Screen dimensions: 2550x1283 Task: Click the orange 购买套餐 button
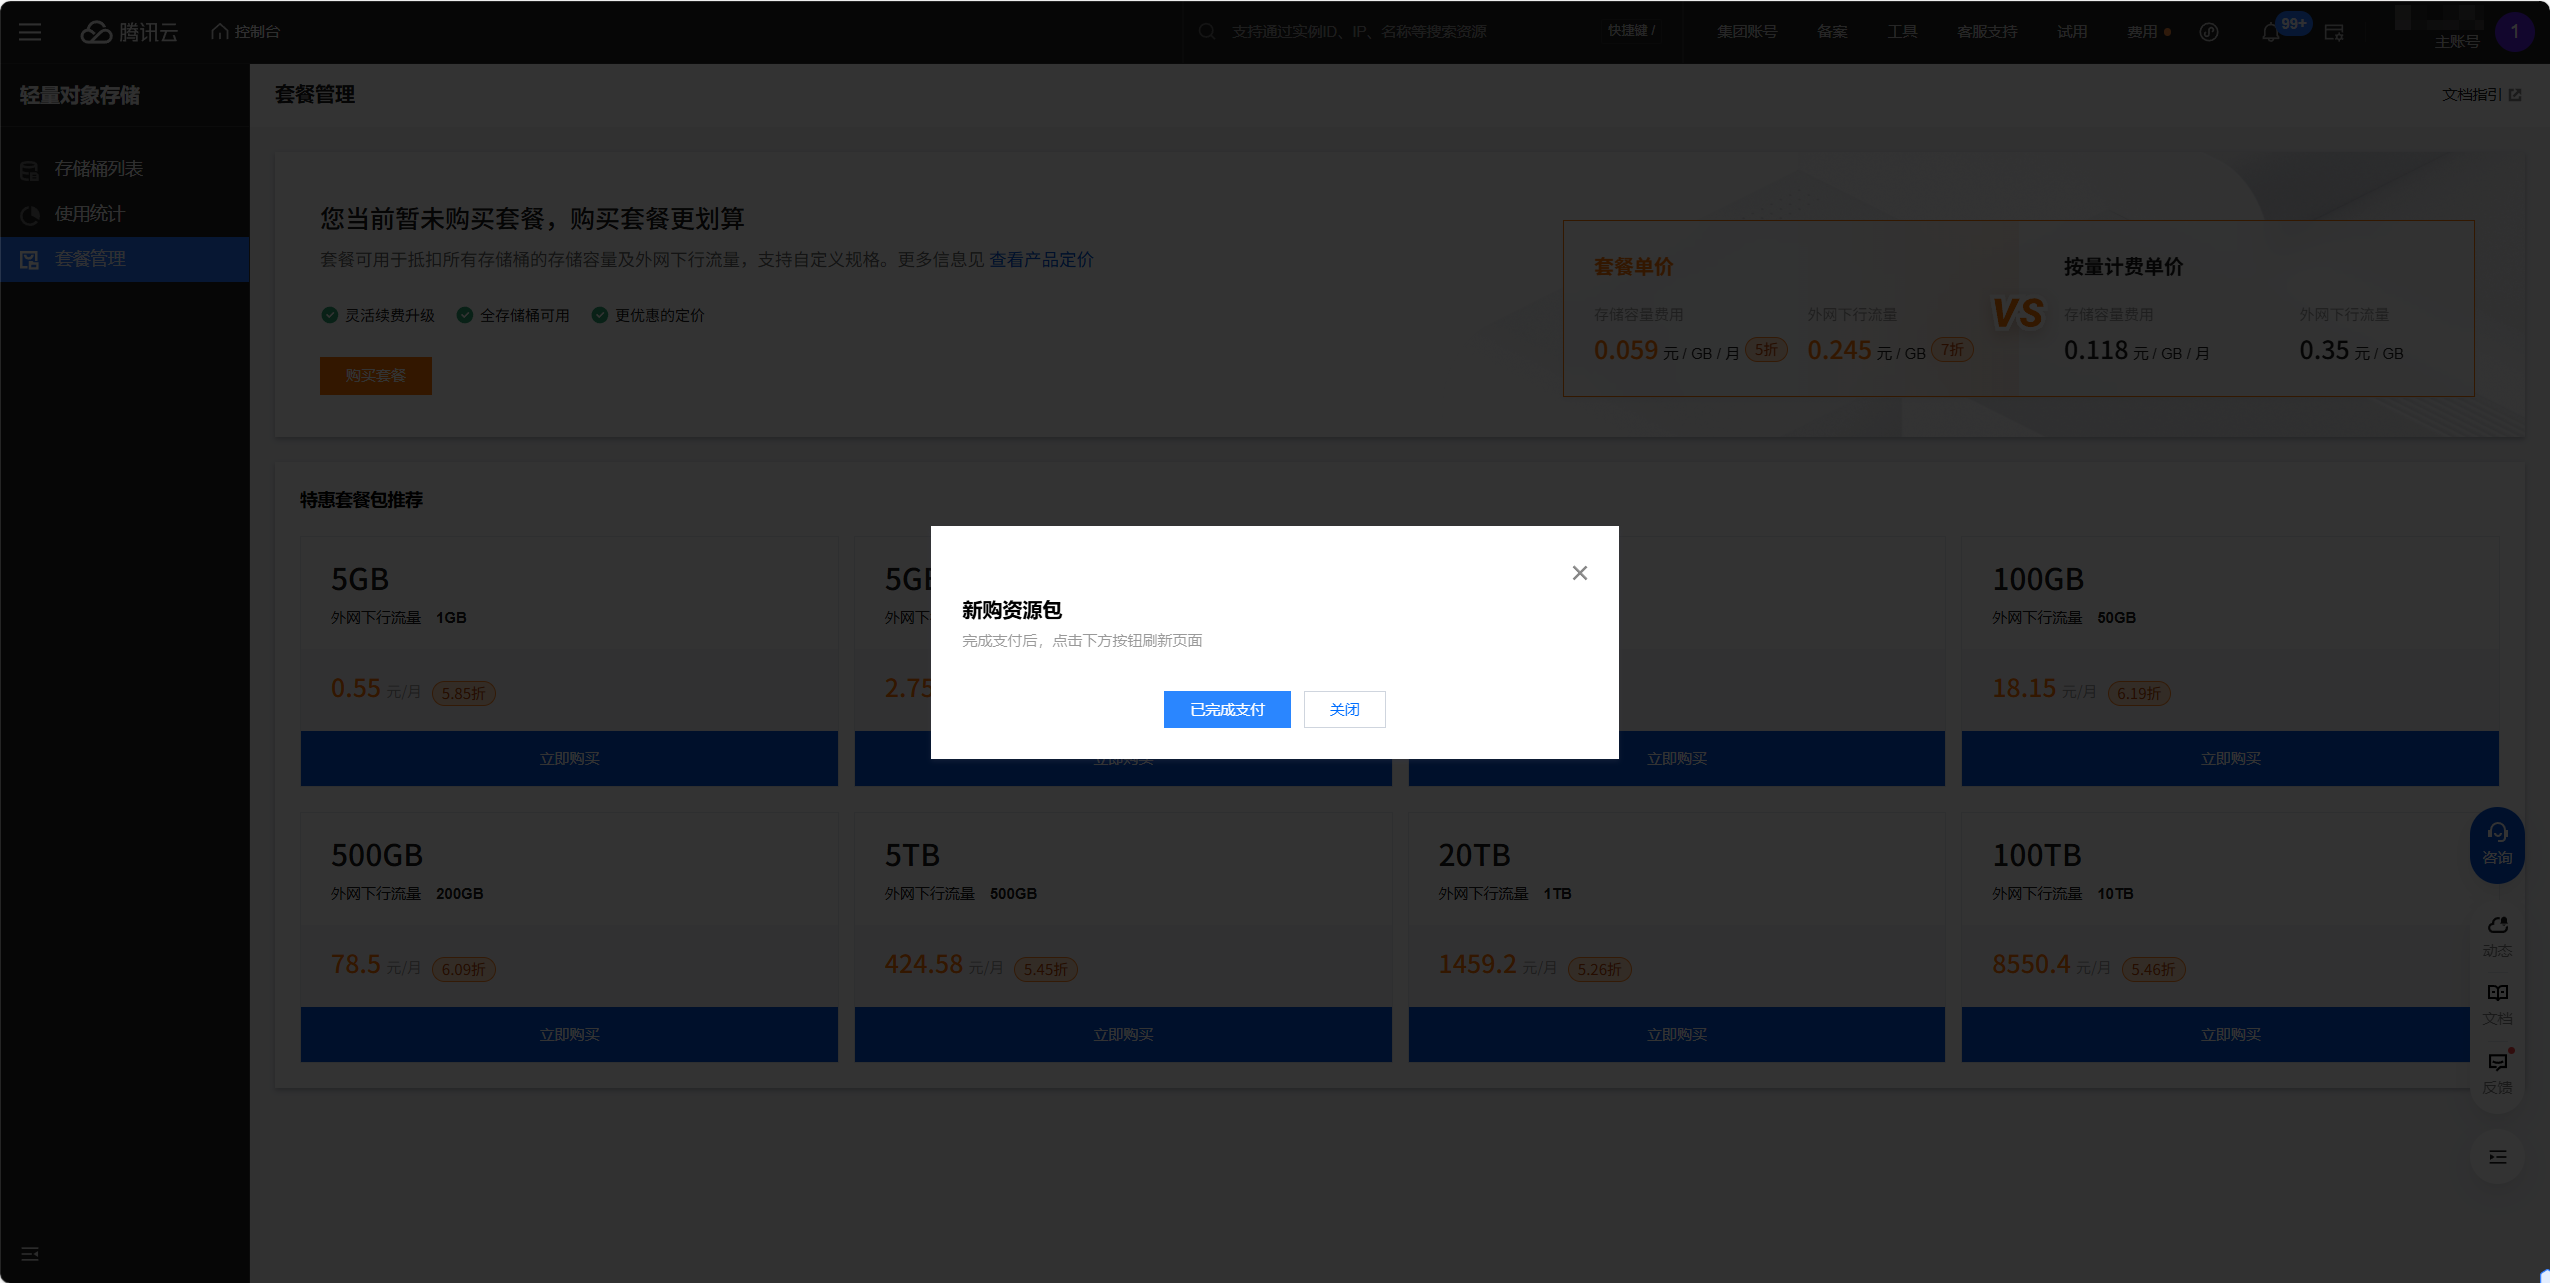click(376, 376)
